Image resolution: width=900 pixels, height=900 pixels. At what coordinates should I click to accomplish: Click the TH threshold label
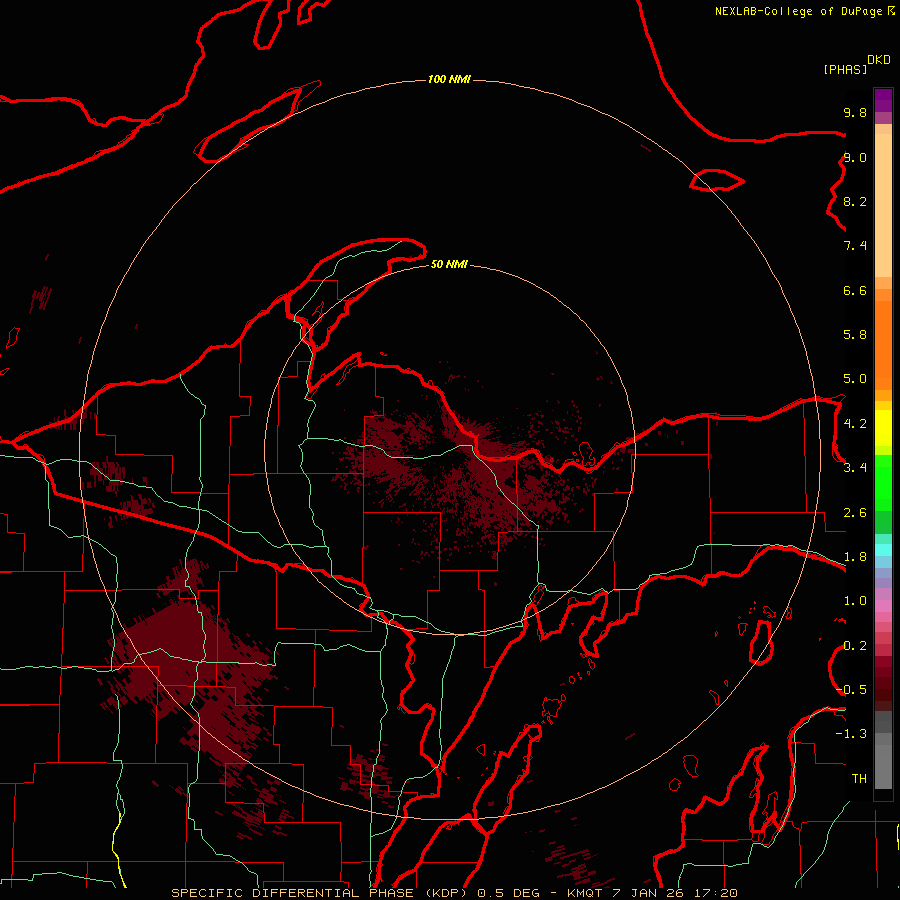click(859, 779)
